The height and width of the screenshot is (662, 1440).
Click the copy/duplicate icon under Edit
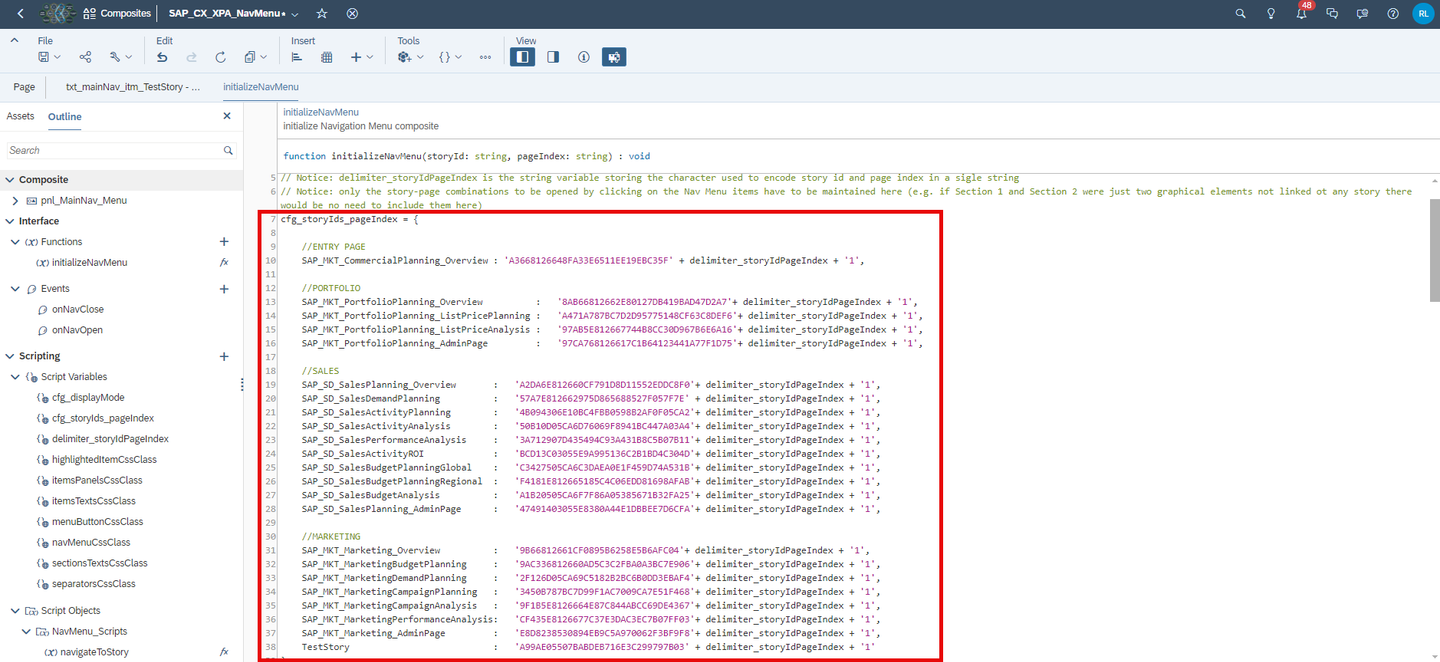point(249,57)
